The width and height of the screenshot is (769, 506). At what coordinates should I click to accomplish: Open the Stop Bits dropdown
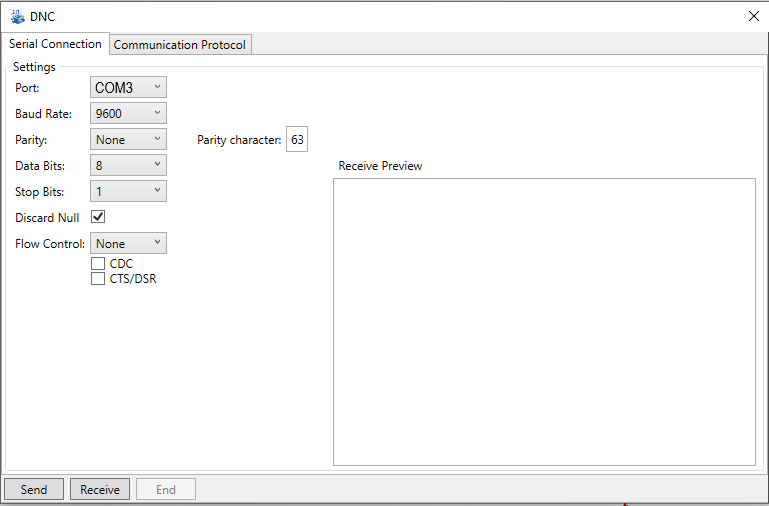[128, 191]
